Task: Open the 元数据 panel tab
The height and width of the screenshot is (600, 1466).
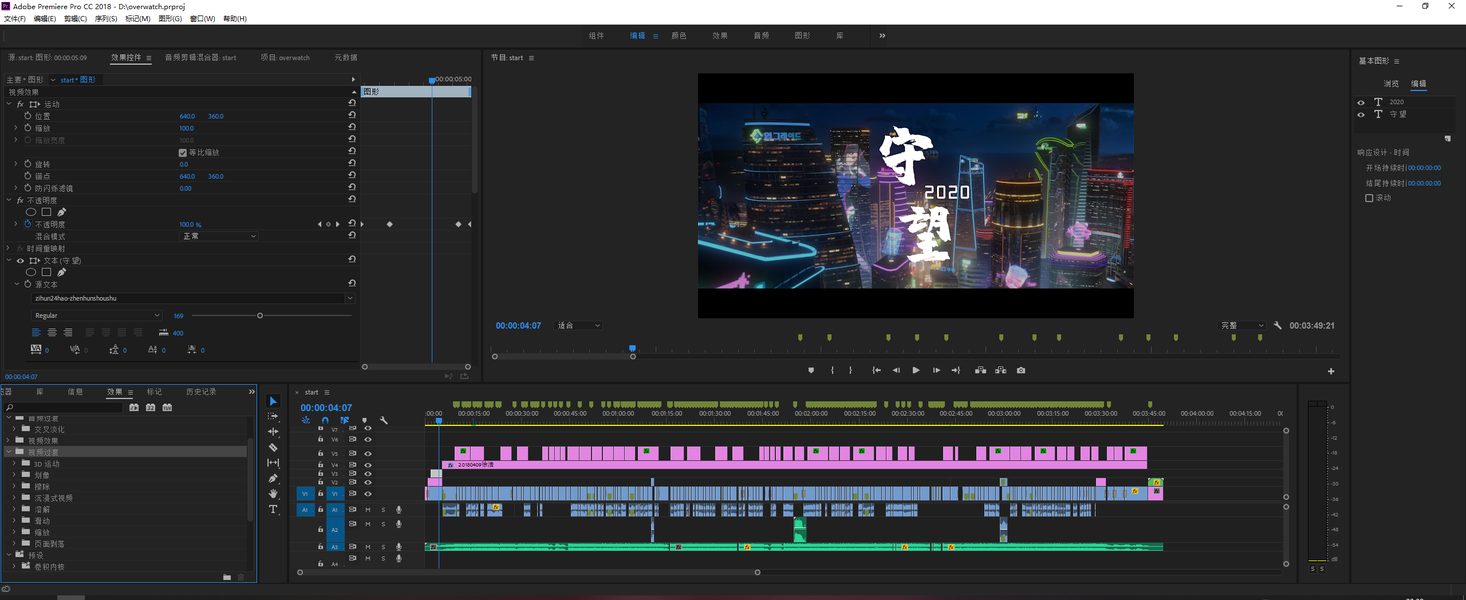Action: tap(346, 58)
